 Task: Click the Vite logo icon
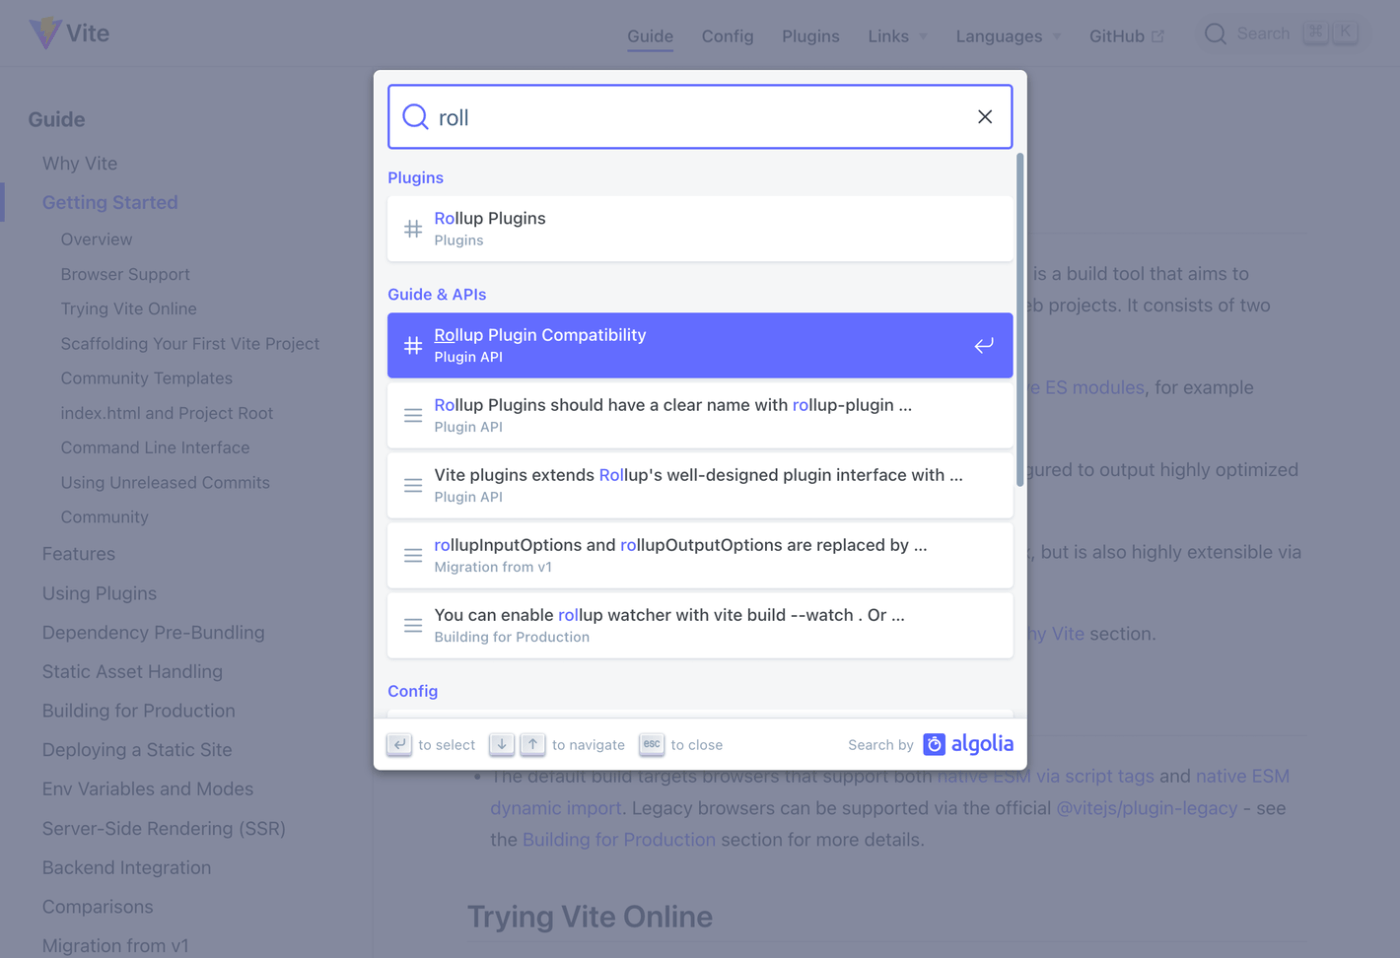coord(45,33)
